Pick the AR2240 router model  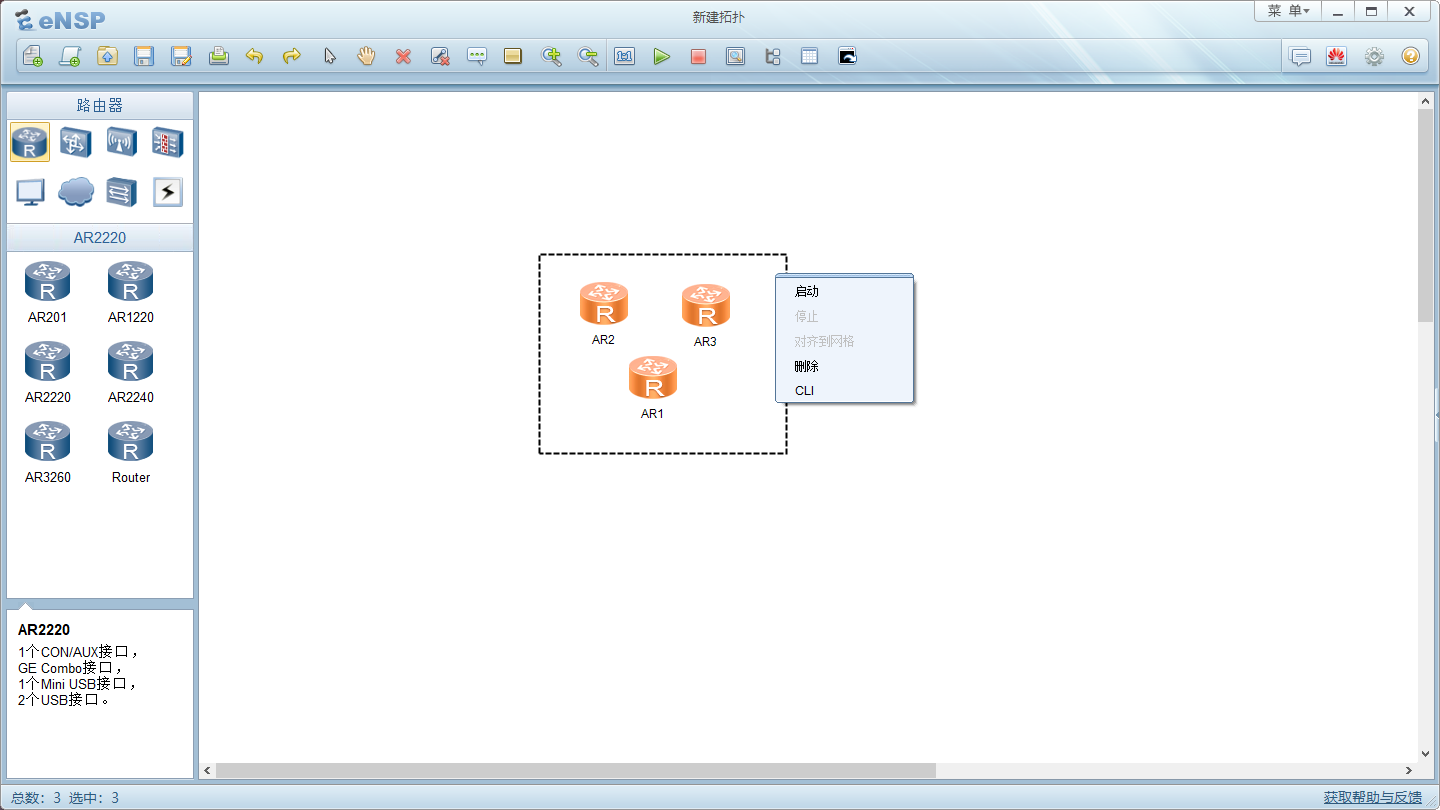tap(130, 372)
